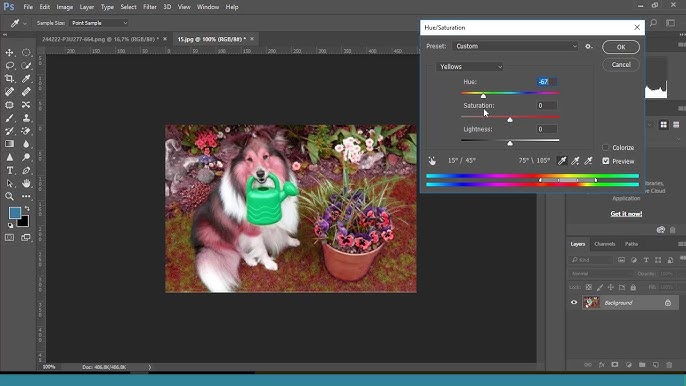Pick the Add to Sample eyedropper
This screenshot has height=386, width=686.
click(575, 161)
